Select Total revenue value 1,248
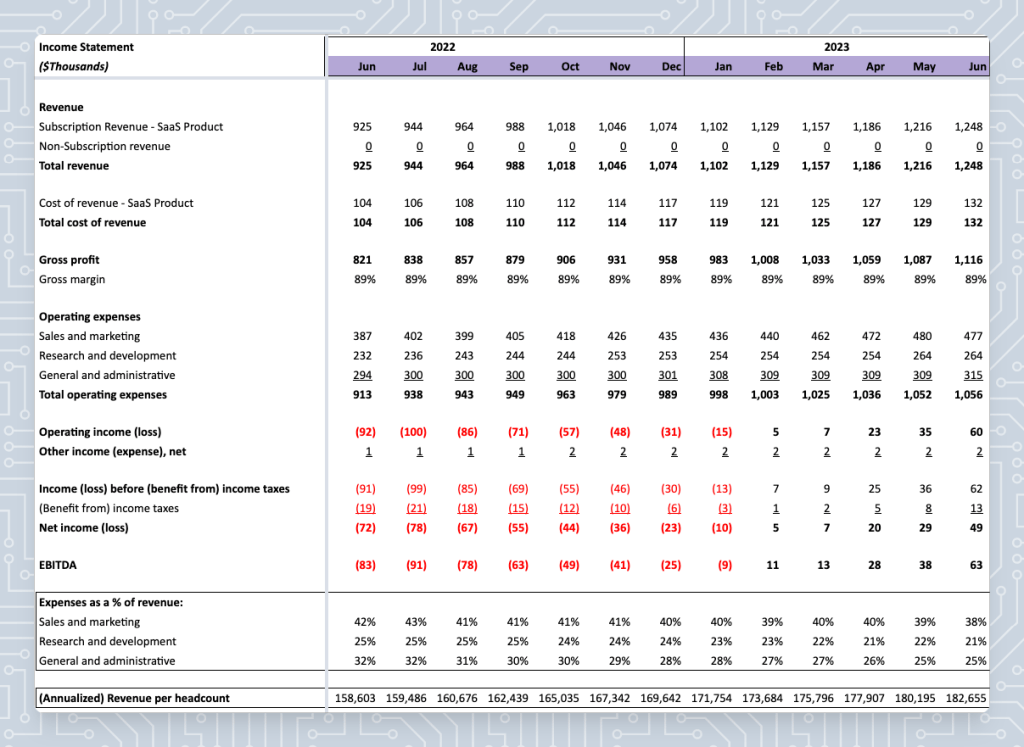Viewport: 1024px width, 747px height. click(968, 166)
